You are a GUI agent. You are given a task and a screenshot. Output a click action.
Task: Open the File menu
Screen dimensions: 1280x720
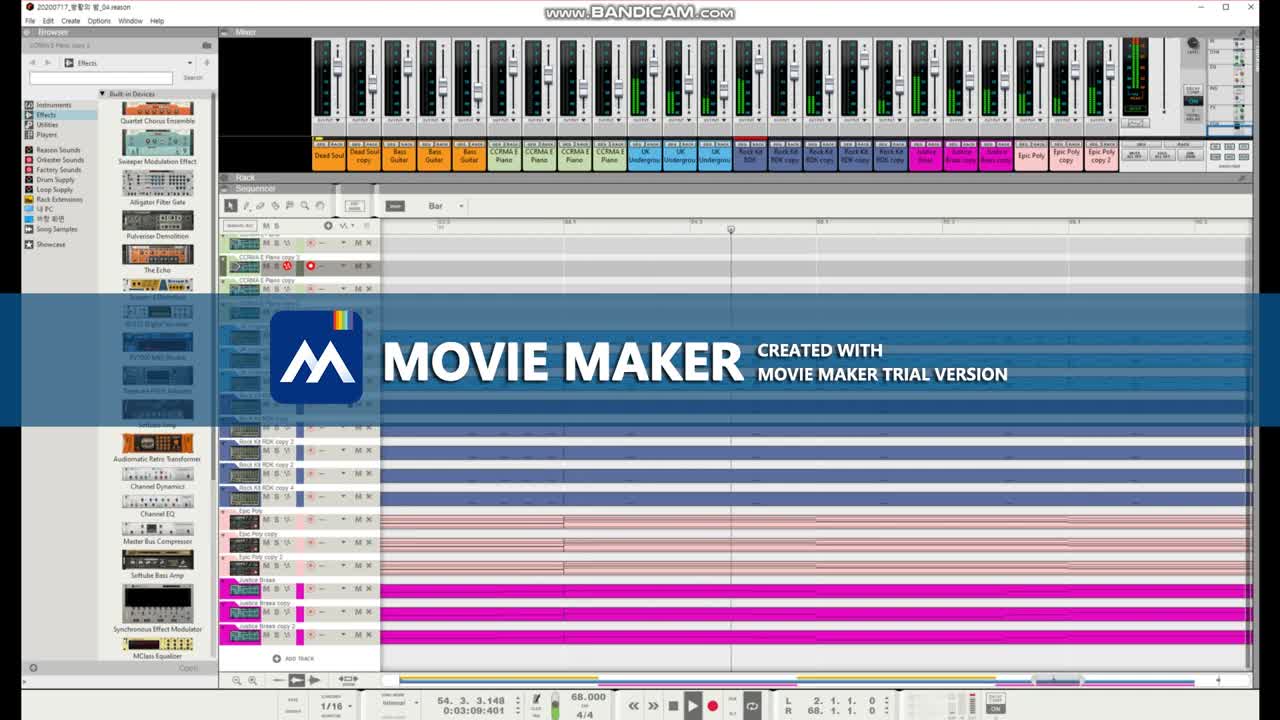30,20
